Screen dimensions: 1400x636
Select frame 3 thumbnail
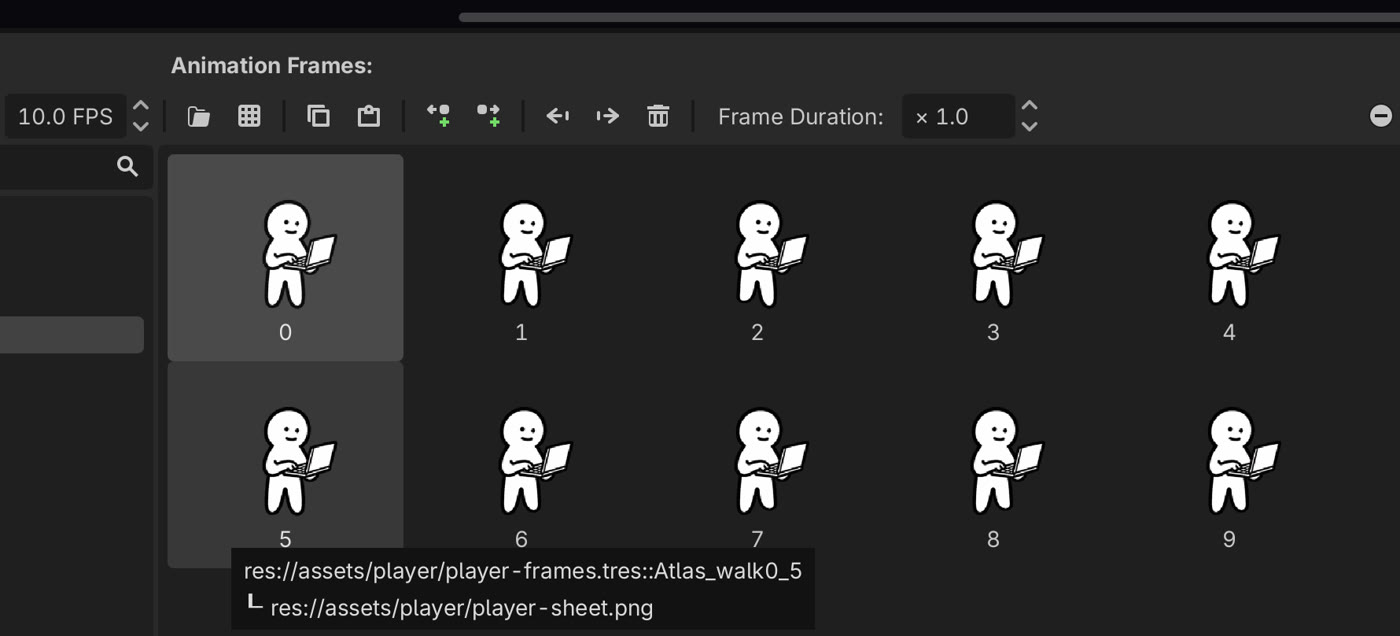pos(993,258)
